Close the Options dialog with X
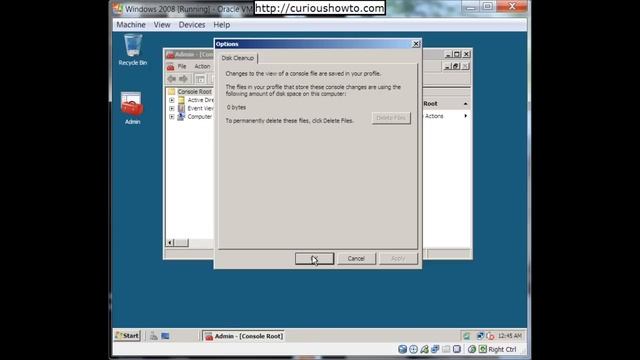Screen dimensions: 640x360 pyautogui.click(x=416, y=44)
